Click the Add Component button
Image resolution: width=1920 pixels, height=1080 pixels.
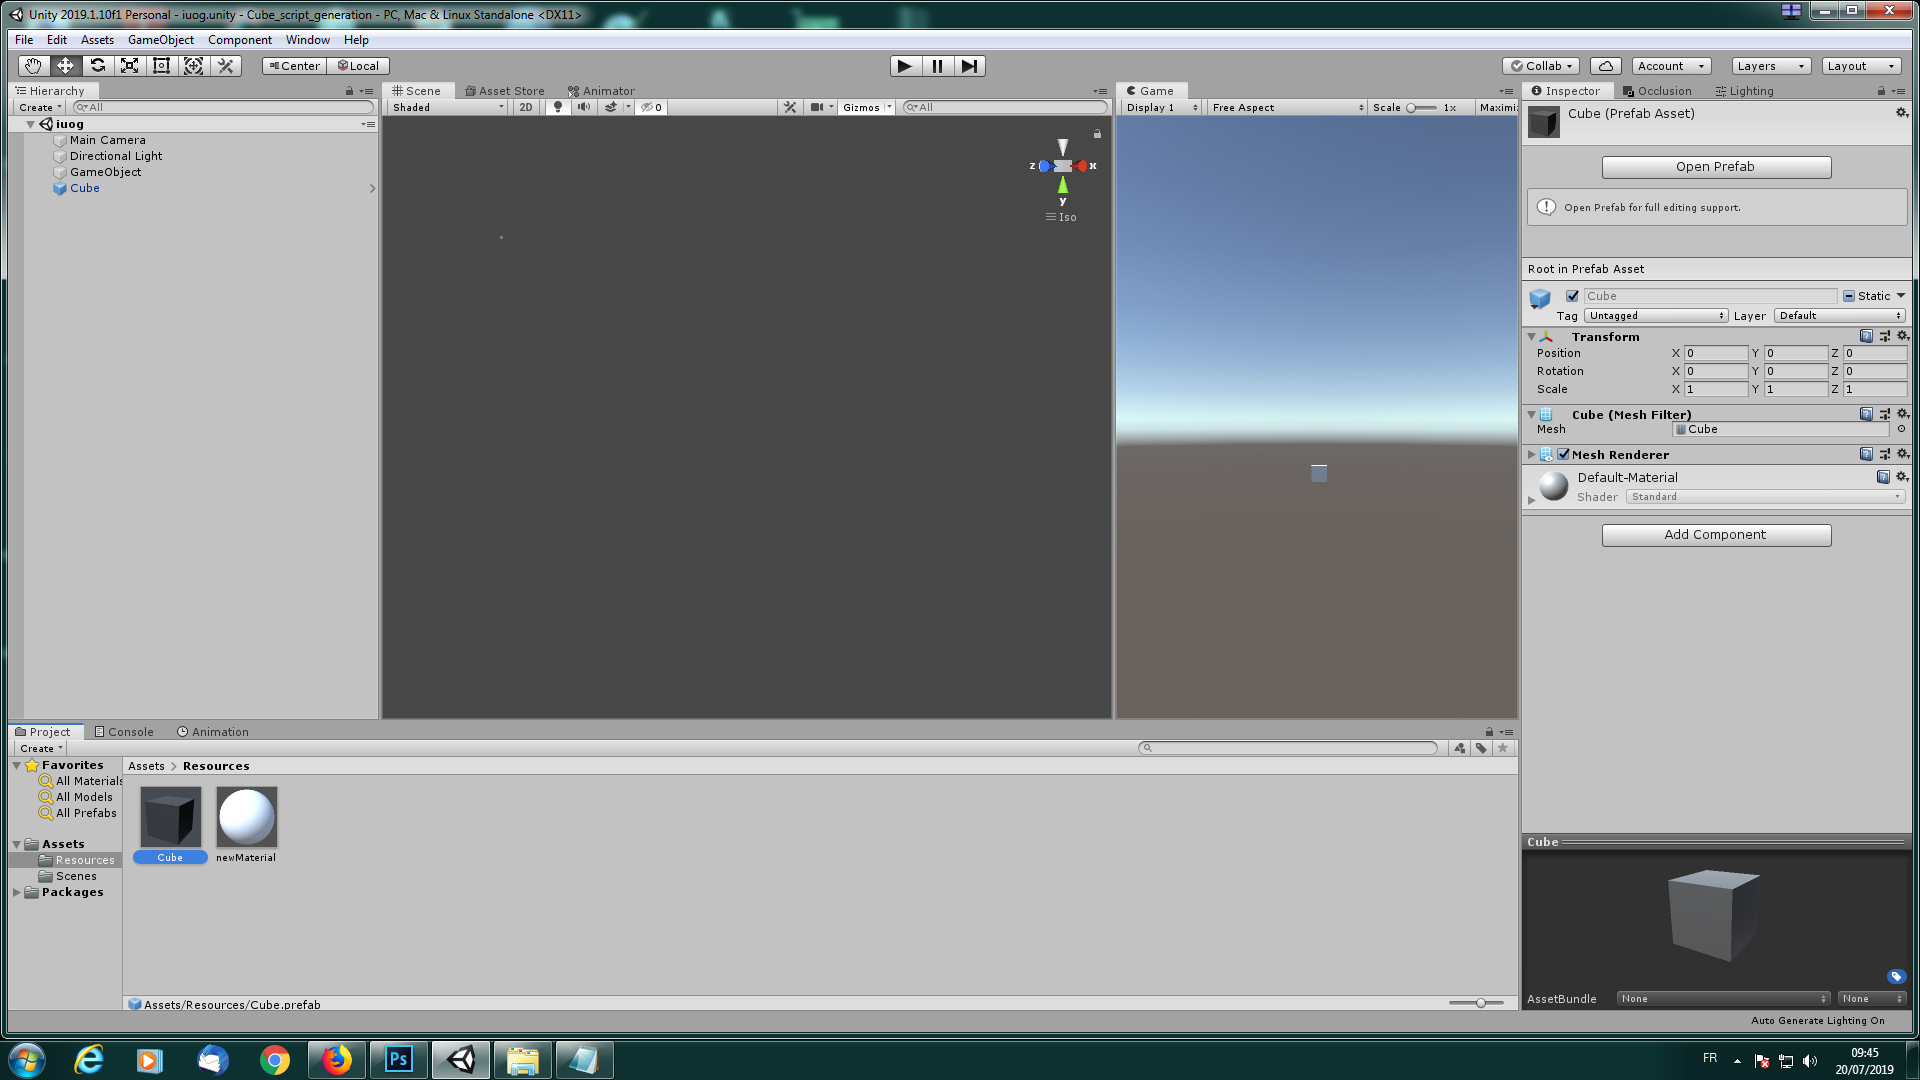point(1716,535)
